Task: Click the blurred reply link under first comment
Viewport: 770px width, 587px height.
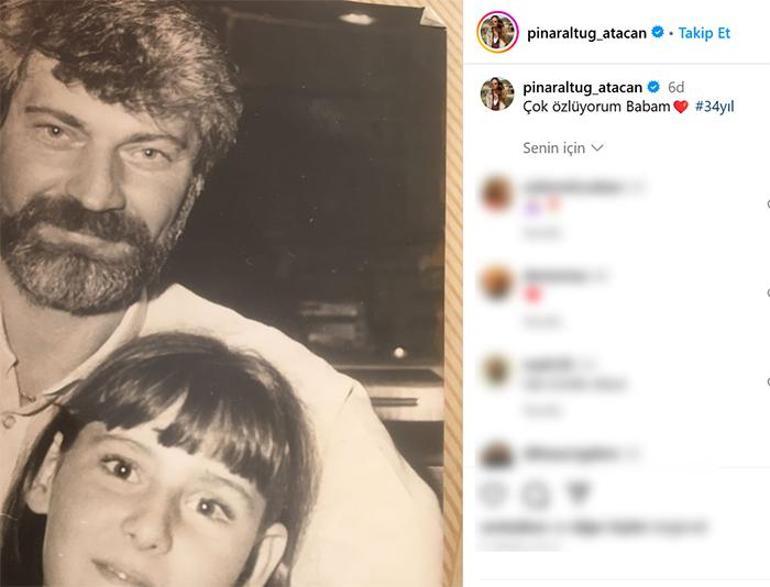Action: (x=542, y=233)
